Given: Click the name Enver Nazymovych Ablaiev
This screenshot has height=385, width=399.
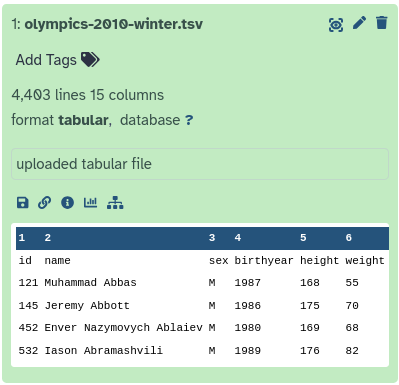Looking at the screenshot, I should click(x=123, y=328).
